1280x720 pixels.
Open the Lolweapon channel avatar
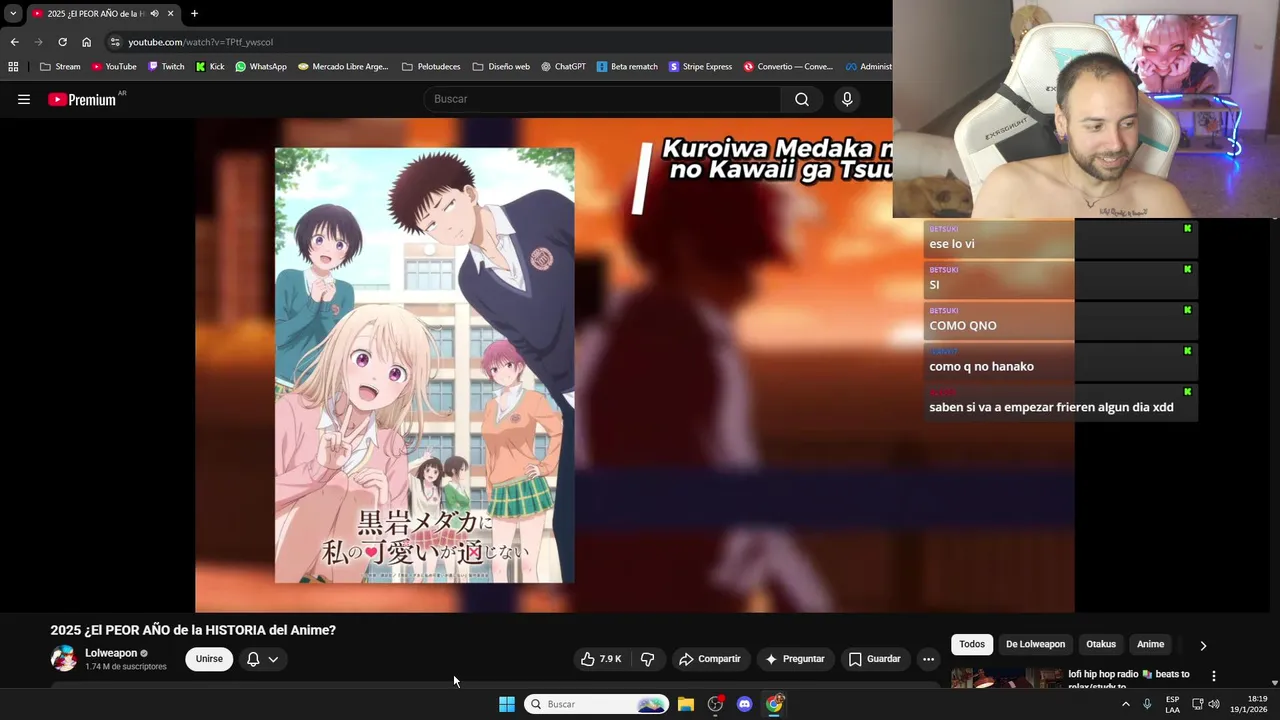coord(63,658)
